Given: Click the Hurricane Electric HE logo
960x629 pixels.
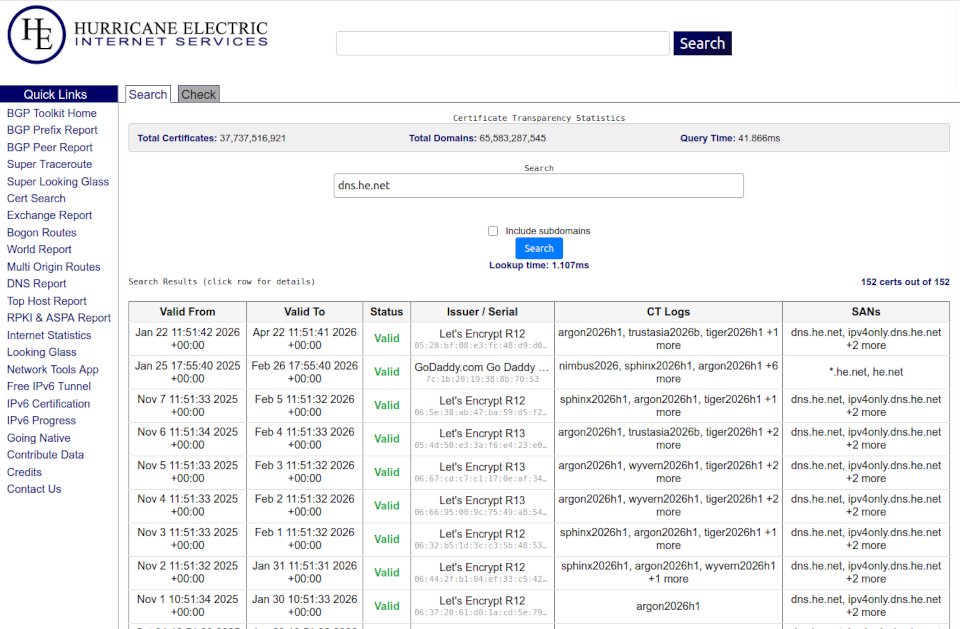Looking at the screenshot, I should (36, 35).
